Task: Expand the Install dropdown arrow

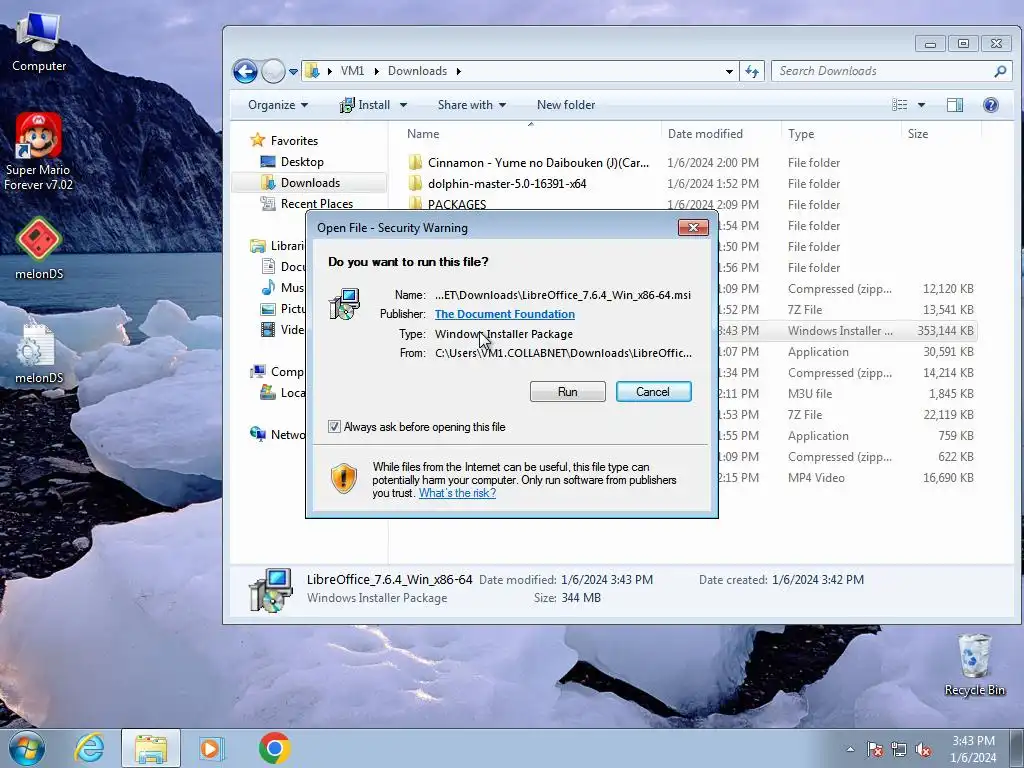Action: coord(403,104)
